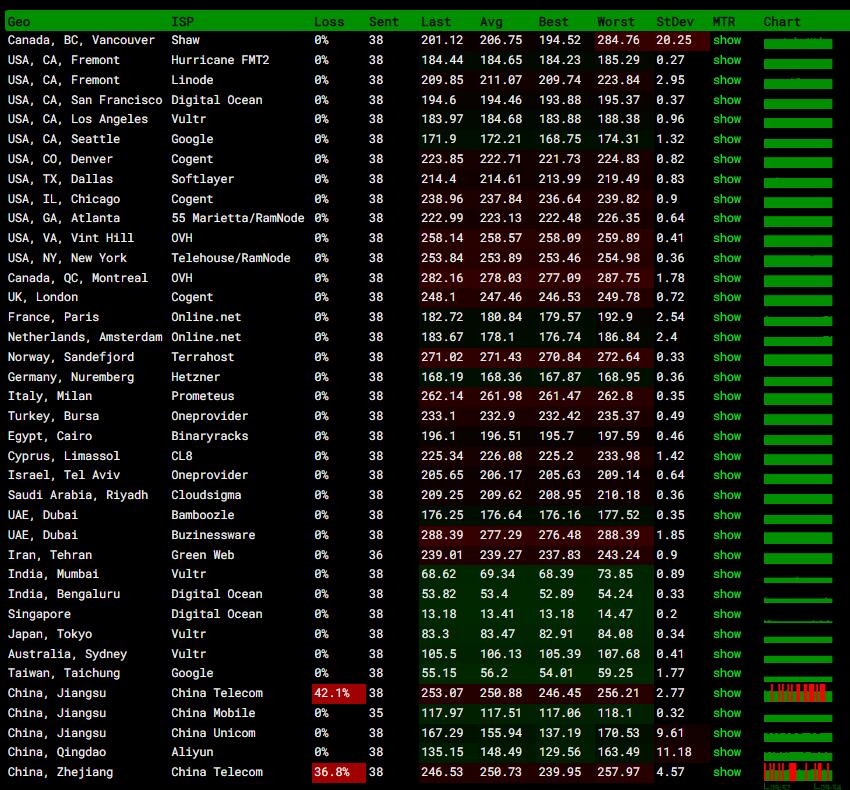Click the 42.1% loss cell

(339, 693)
